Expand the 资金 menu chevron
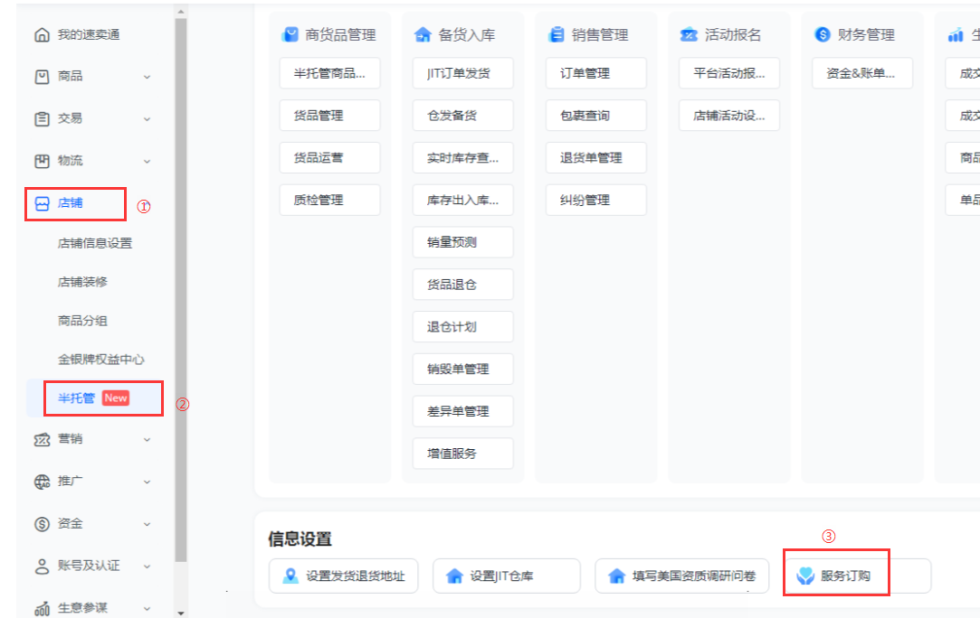The image size is (980, 618). (x=147, y=524)
